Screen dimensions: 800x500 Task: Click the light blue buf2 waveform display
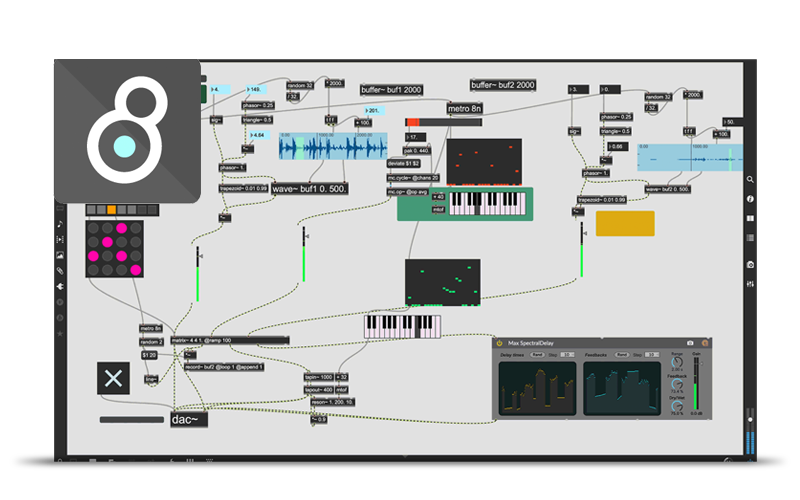[x=690, y=157]
